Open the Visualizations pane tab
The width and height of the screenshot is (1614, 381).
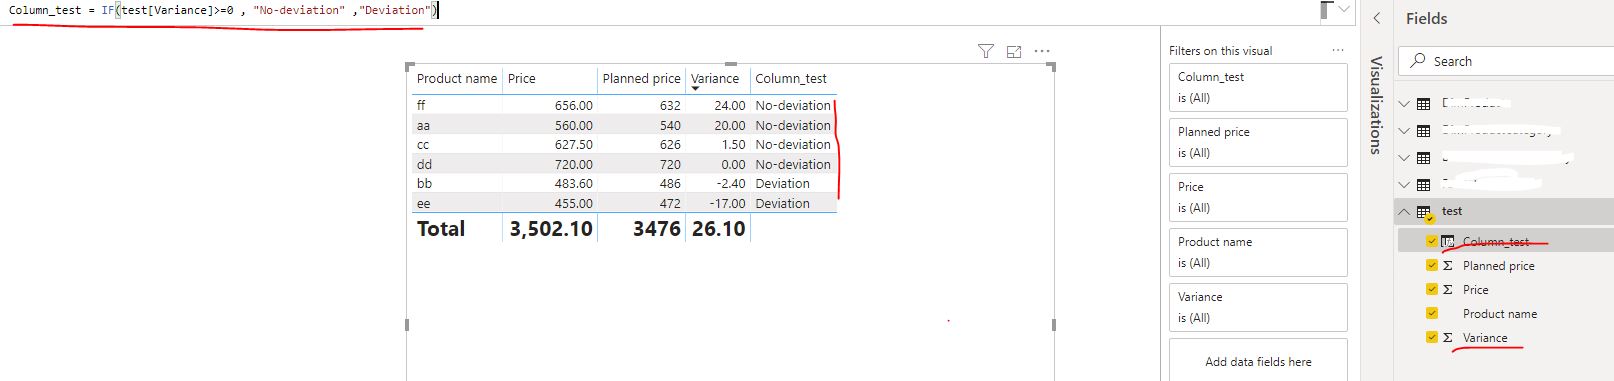click(x=1376, y=104)
